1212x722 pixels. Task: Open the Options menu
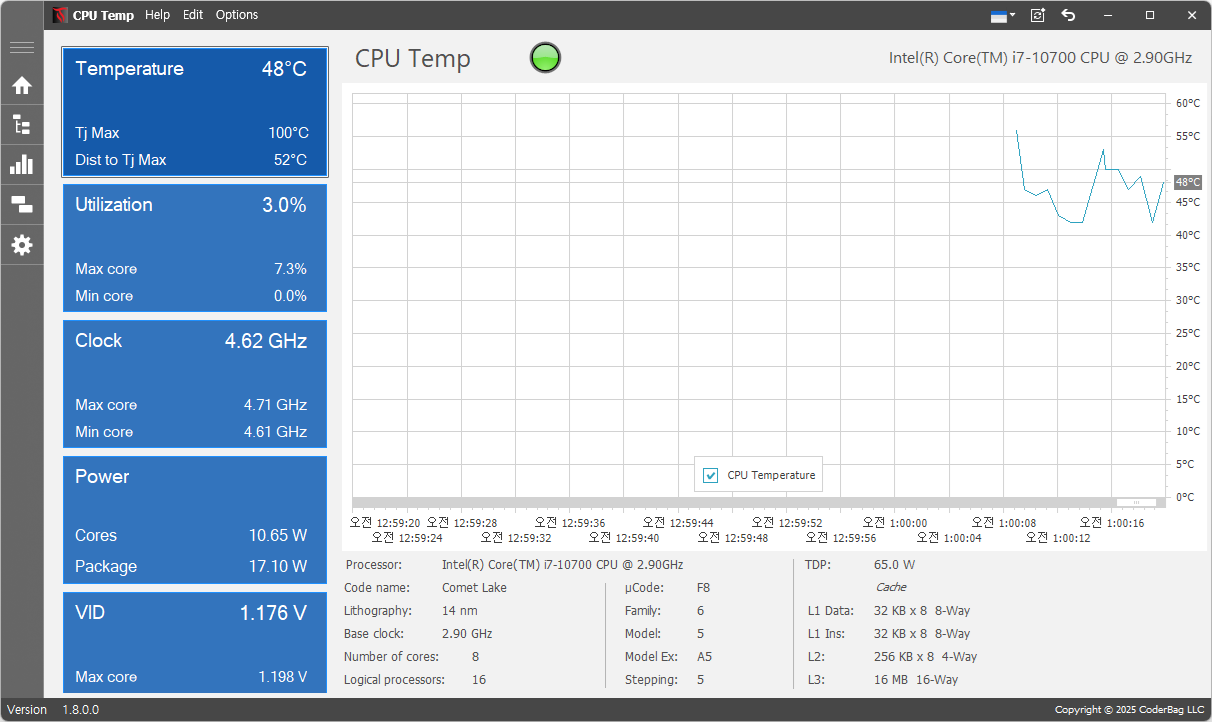click(237, 15)
